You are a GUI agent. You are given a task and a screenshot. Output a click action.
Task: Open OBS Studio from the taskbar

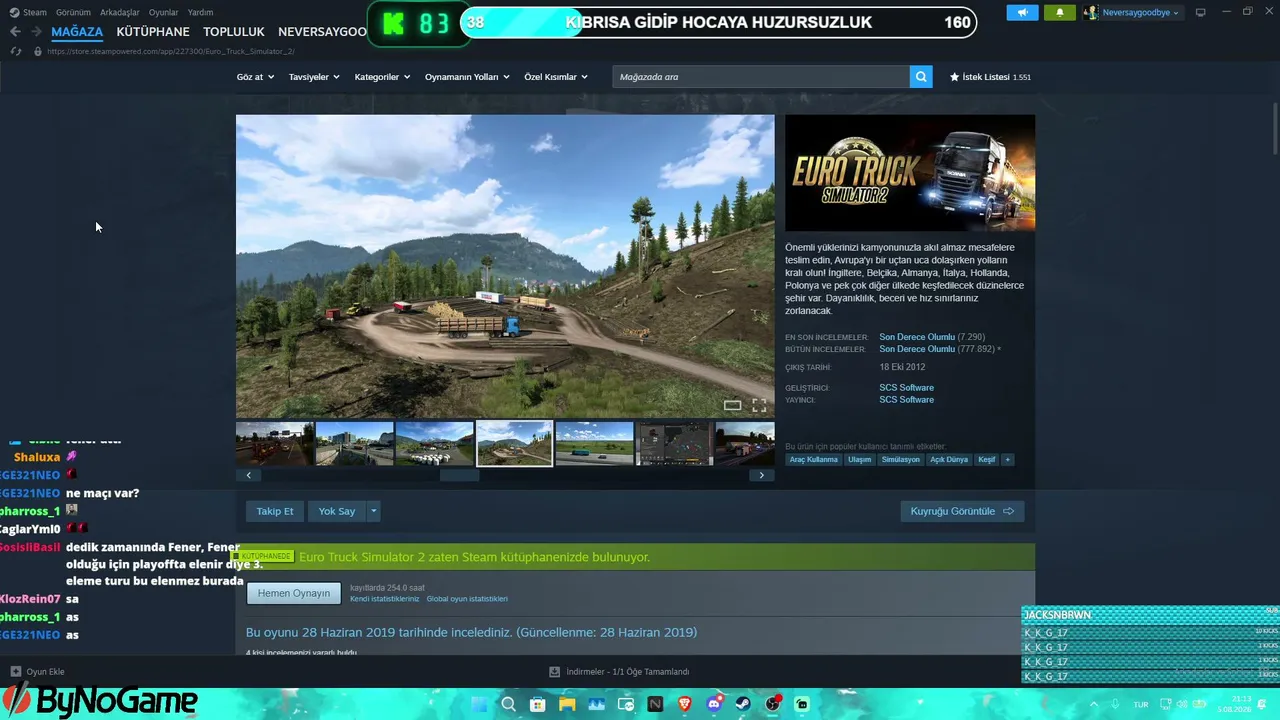click(773, 704)
